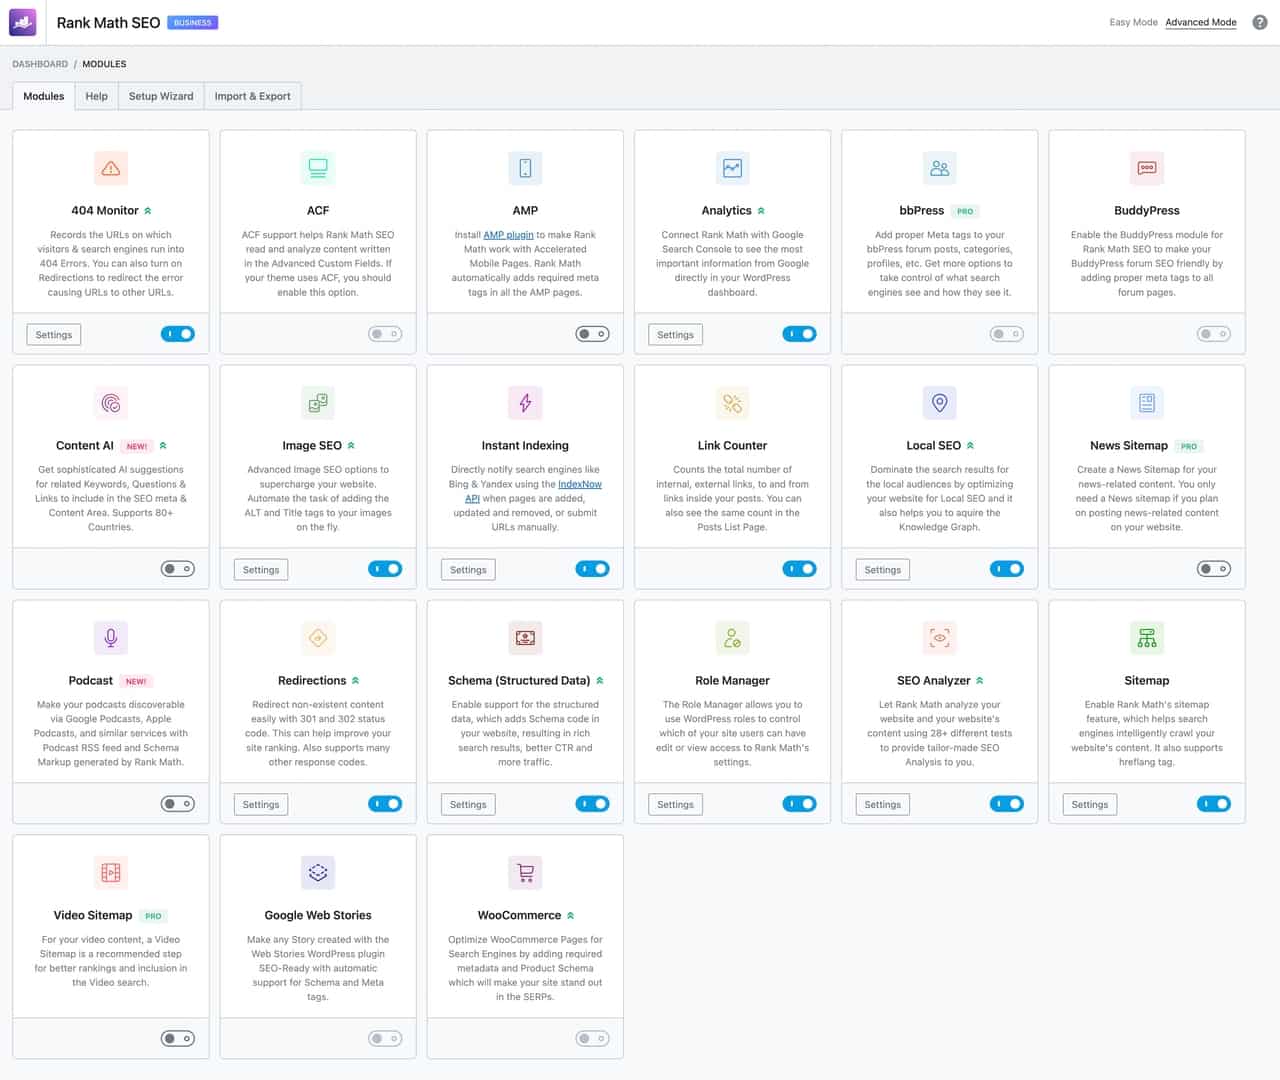Select Easy Mode

1133,22
